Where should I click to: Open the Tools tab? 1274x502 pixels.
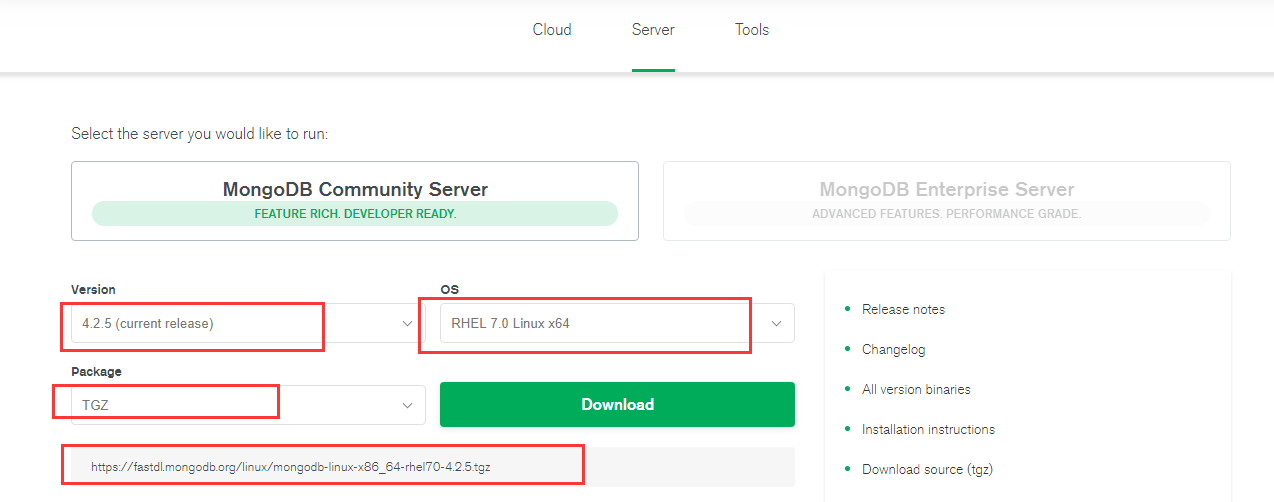click(752, 30)
